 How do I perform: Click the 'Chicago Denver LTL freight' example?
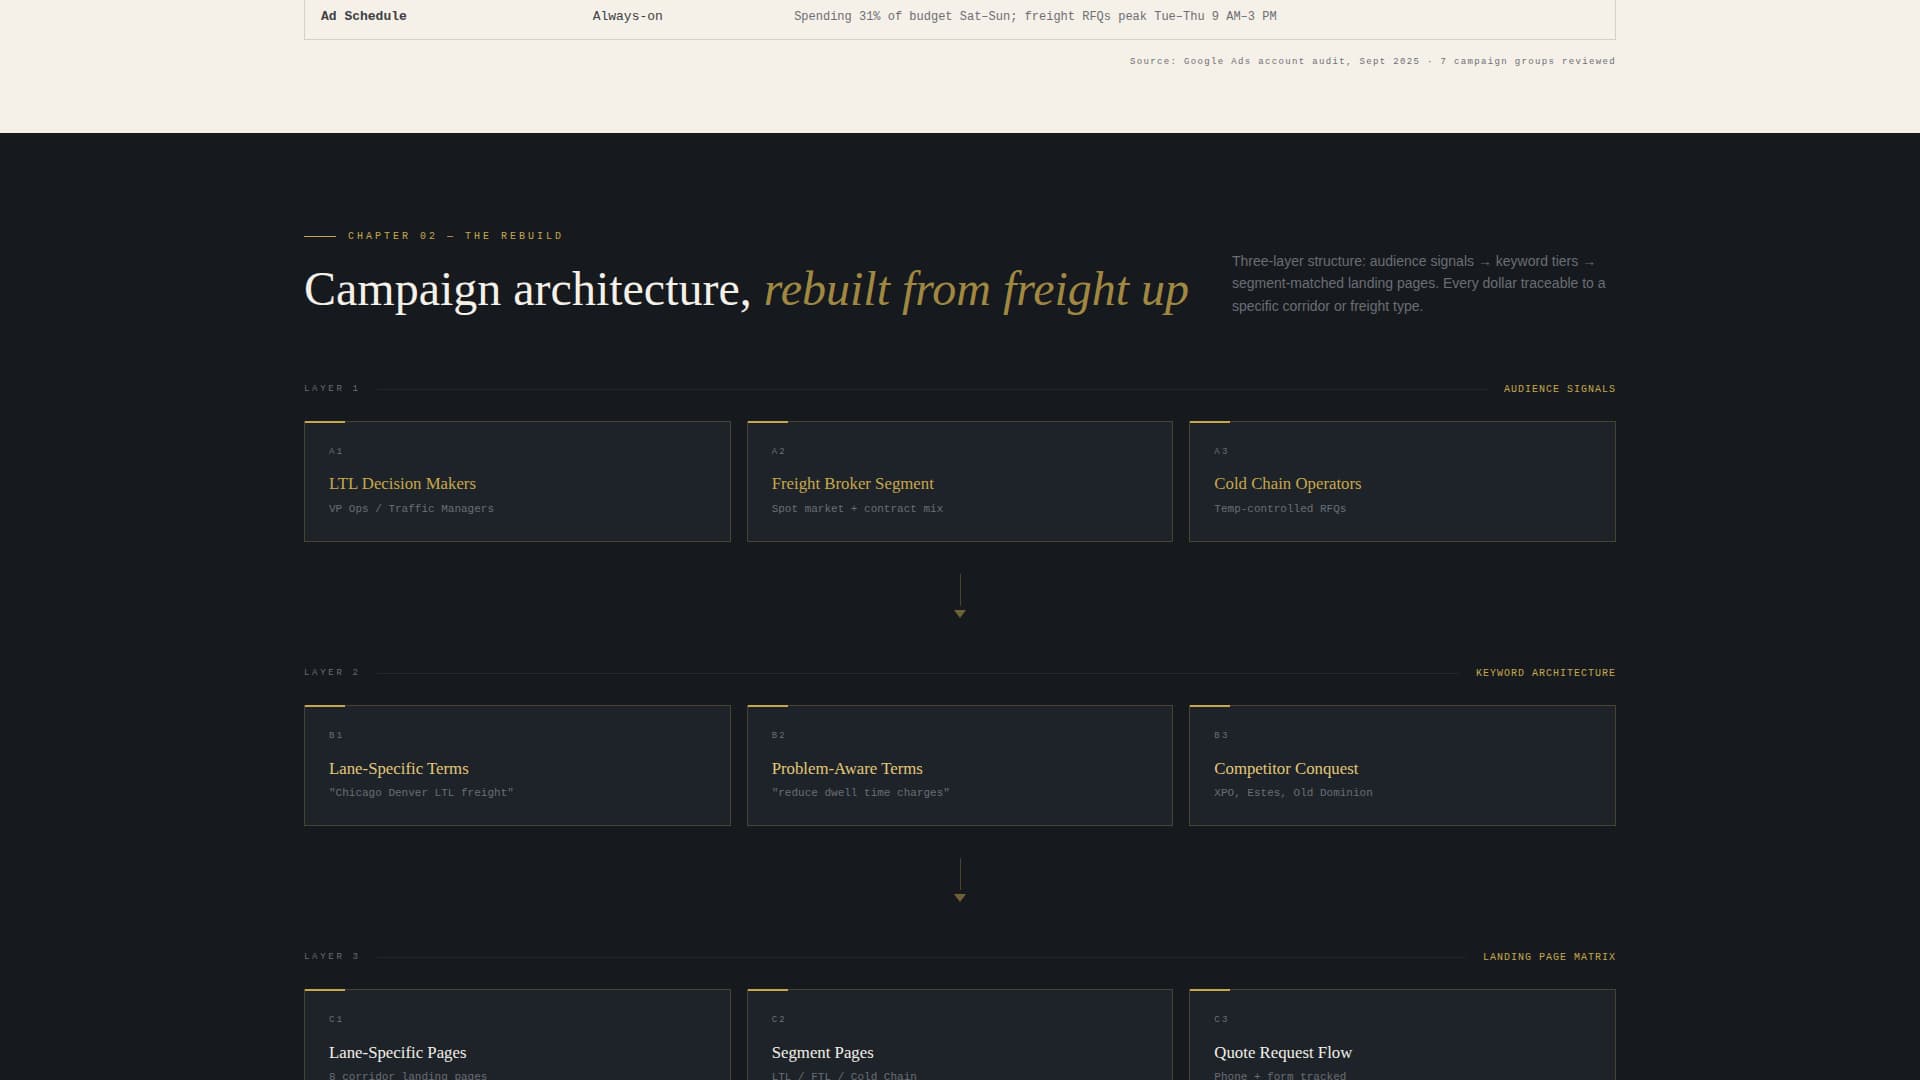pos(421,793)
